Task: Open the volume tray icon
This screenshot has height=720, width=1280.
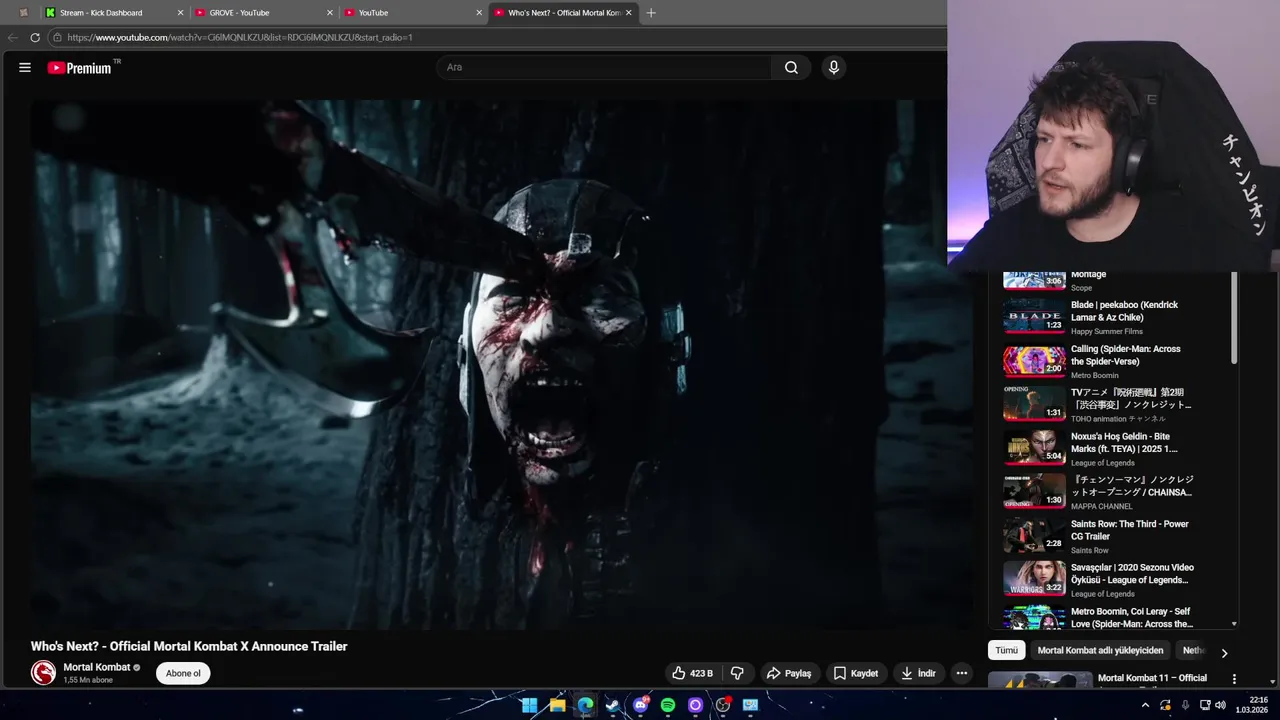Action: 1220,705
